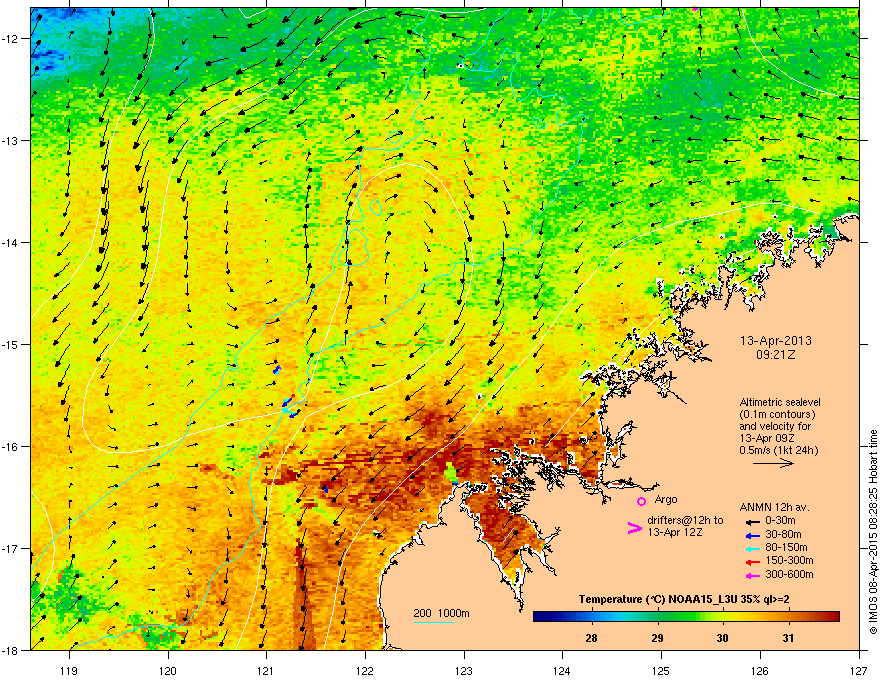The image size is (880, 680).
Task: Click the cyan 80-150m legend arrow
Action: [751, 548]
